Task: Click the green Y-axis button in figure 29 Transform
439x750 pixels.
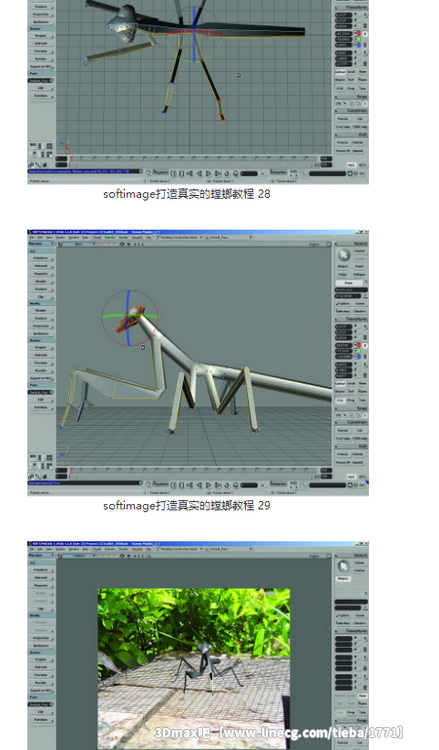Action: point(359,351)
